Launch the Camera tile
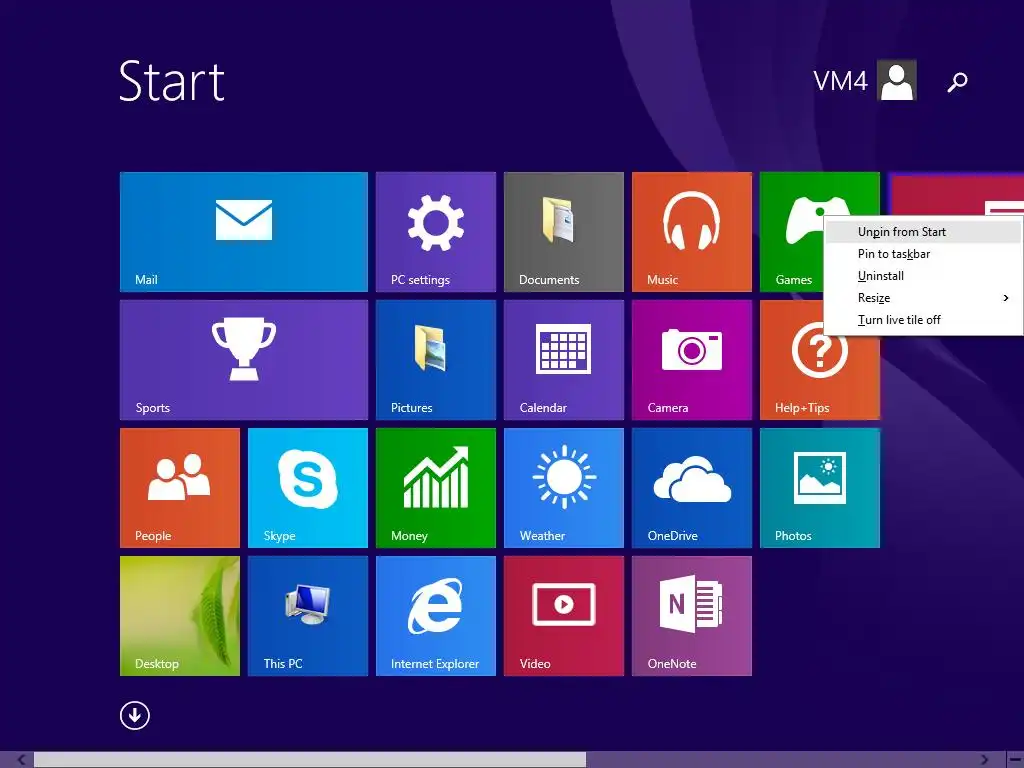The image size is (1024, 768). coord(692,360)
